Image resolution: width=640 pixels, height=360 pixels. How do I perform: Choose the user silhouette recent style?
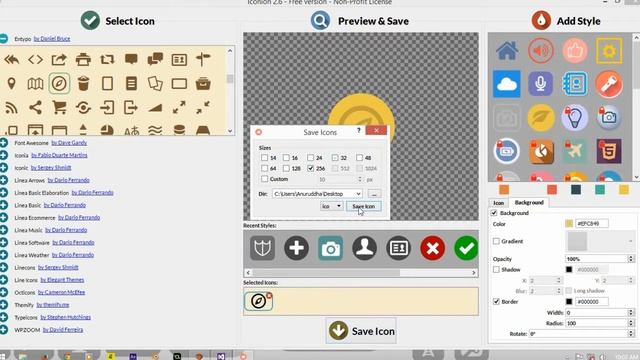click(364, 248)
